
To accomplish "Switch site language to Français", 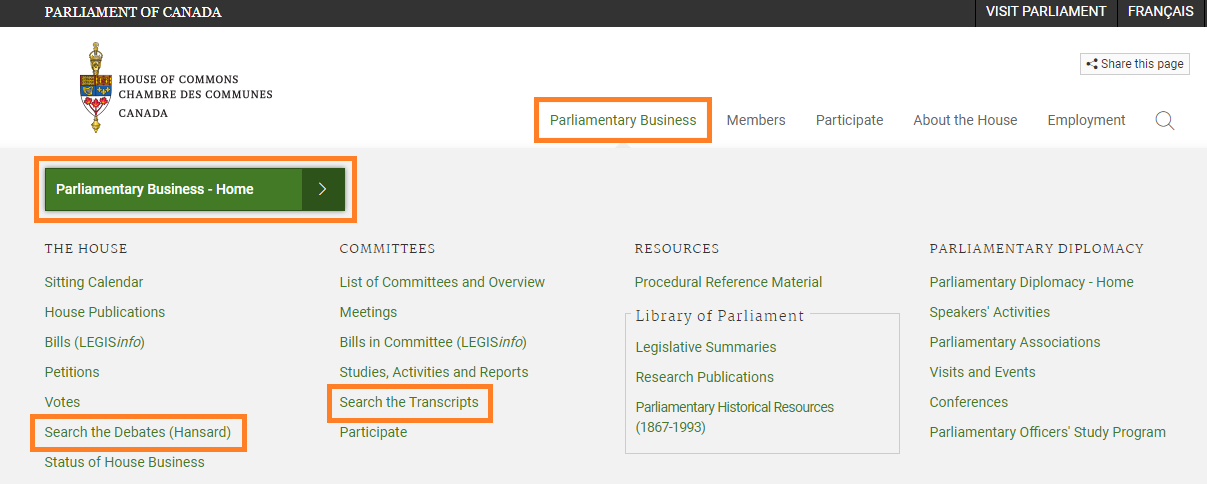I will [1161, 12].
